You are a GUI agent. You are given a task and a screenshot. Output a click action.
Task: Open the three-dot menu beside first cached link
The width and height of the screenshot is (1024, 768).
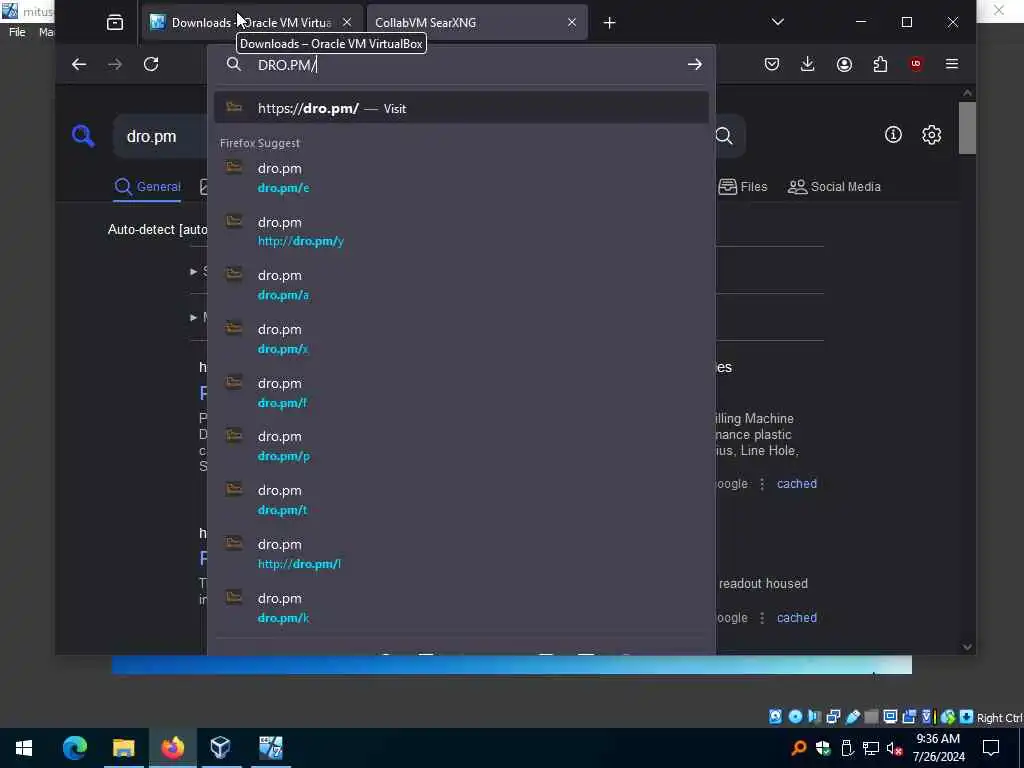(x=762, y=484)
